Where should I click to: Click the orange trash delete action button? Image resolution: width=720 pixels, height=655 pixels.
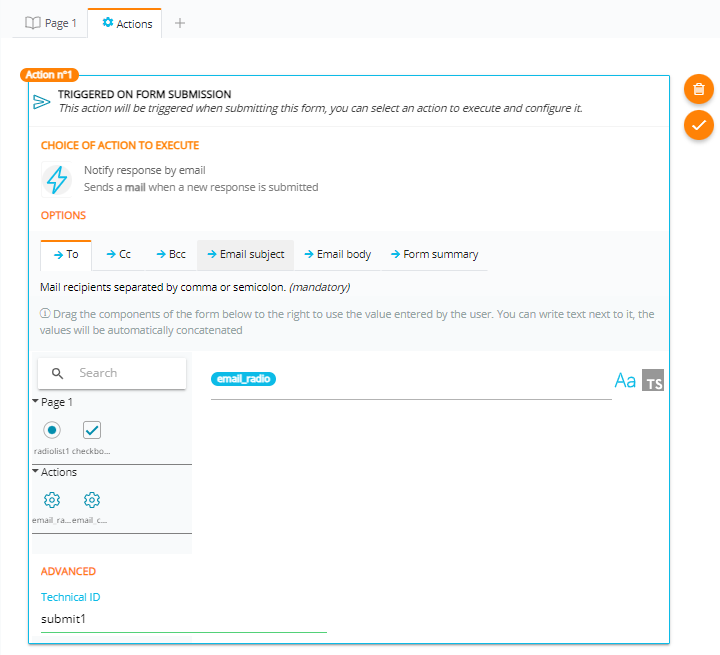(699, 89)
